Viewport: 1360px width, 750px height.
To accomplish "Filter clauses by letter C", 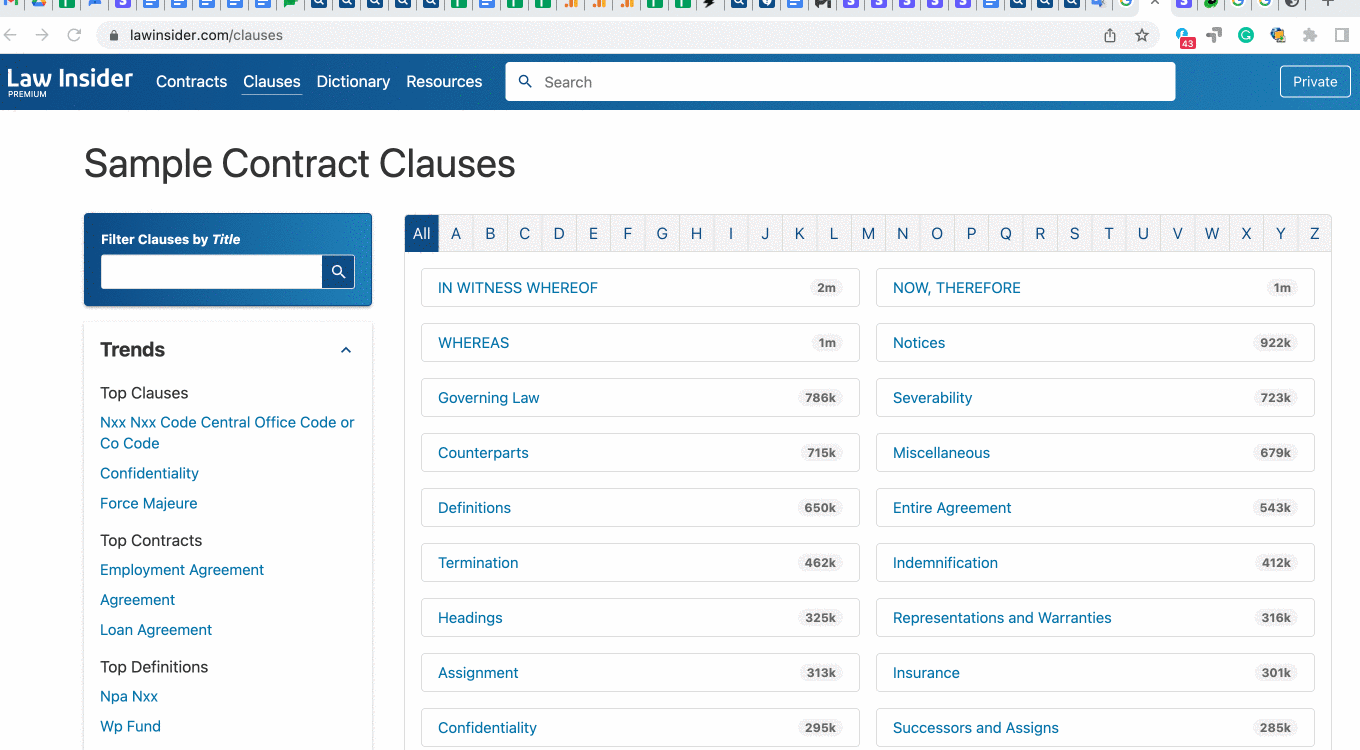I will tap(524, 234).
